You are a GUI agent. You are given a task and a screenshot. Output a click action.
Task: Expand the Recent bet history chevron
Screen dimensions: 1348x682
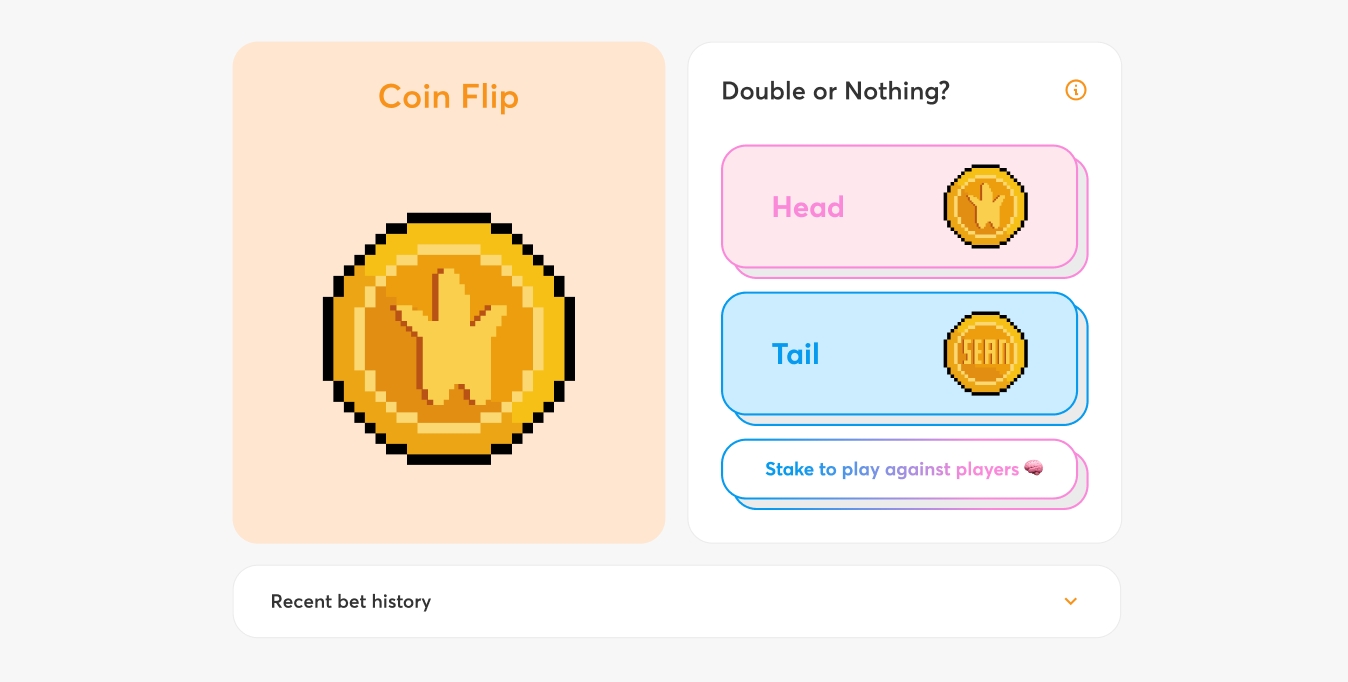(1070, 601)
